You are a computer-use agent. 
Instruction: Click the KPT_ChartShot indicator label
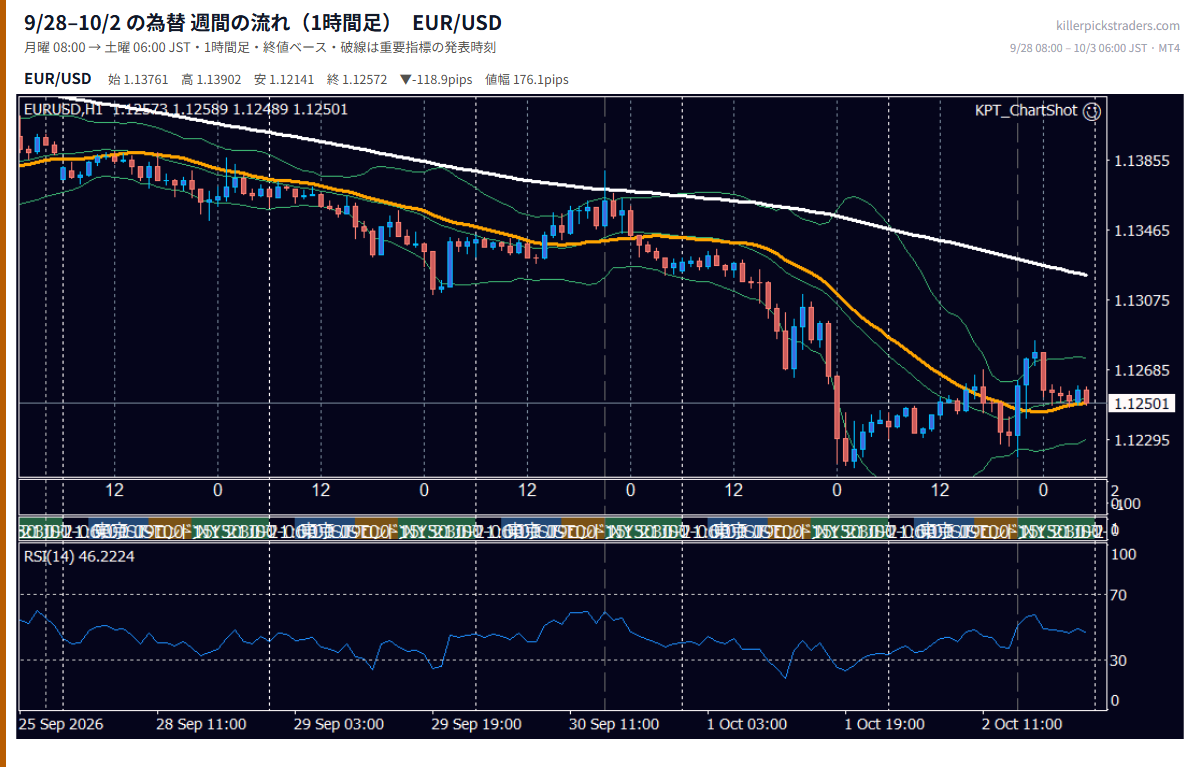point(1026,111)
